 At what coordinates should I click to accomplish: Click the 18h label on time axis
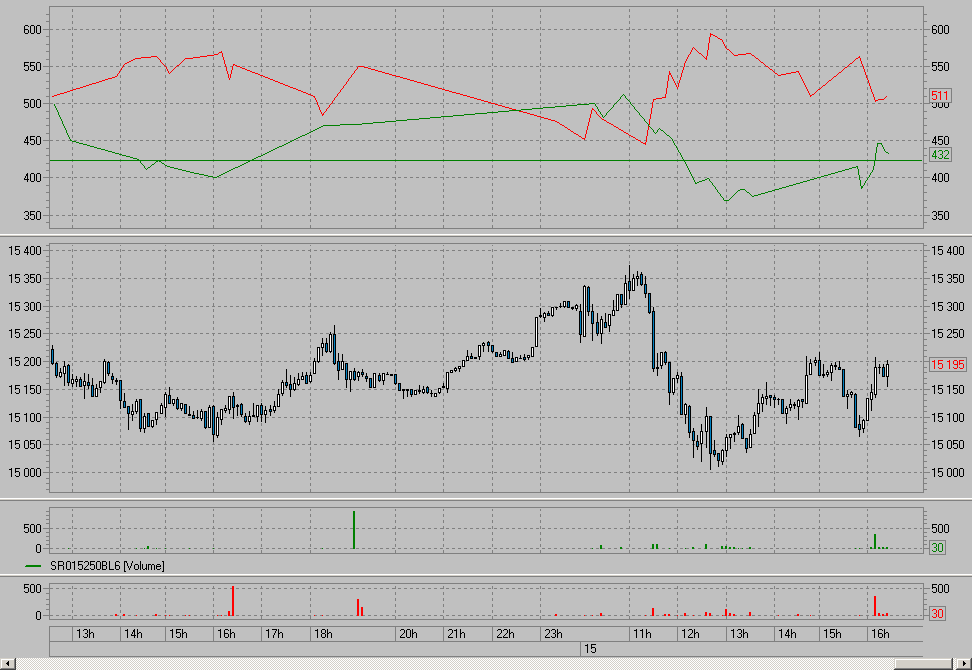pos(323,634)
